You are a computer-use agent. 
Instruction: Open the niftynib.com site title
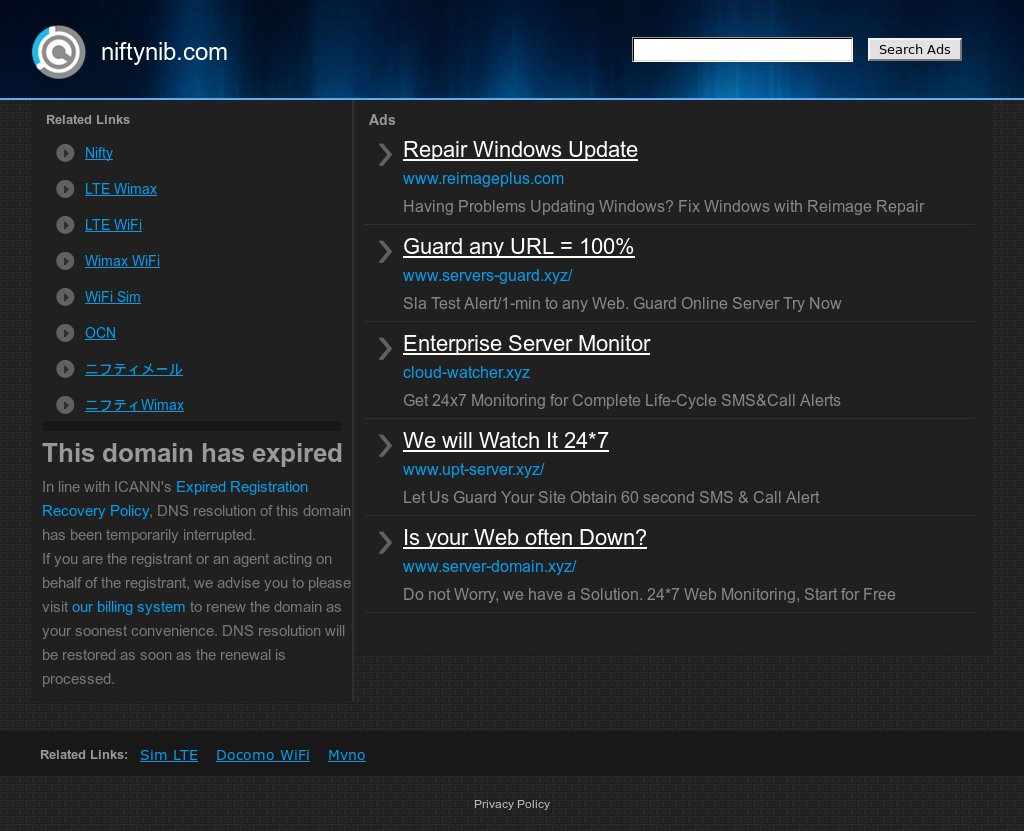165,52
